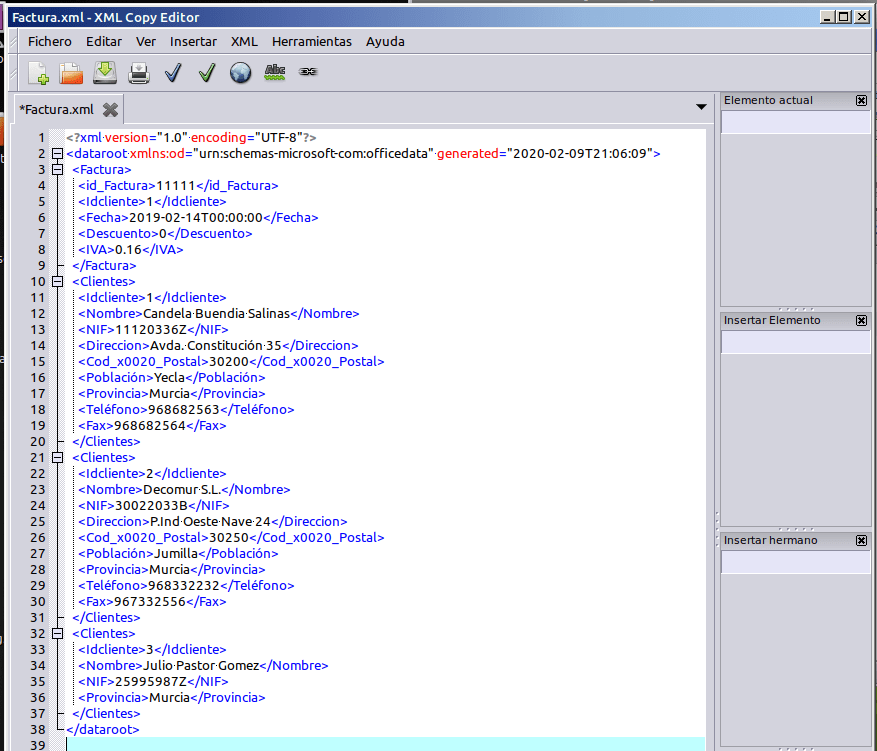The image size is (877, 751).
Task: Validate XML with green checkmark icon
Action: [207, 72]
